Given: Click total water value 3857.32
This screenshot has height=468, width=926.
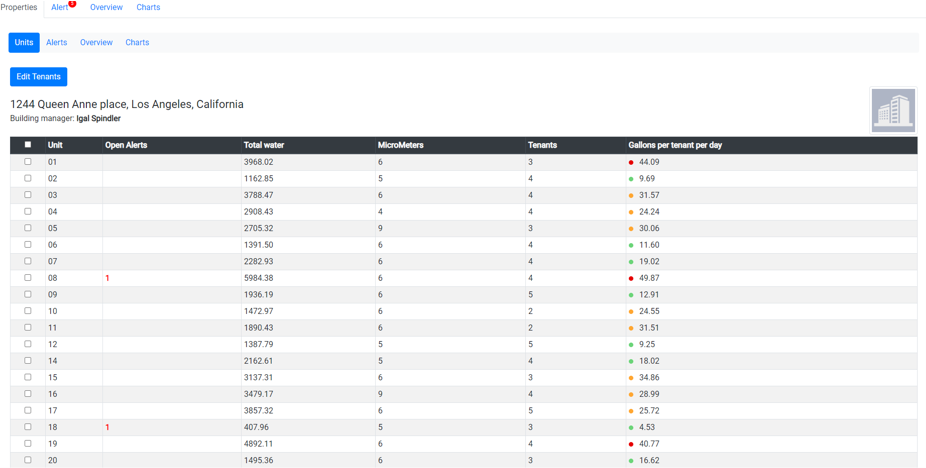Looking at the screenshot, I should click(x=259, y=410).
